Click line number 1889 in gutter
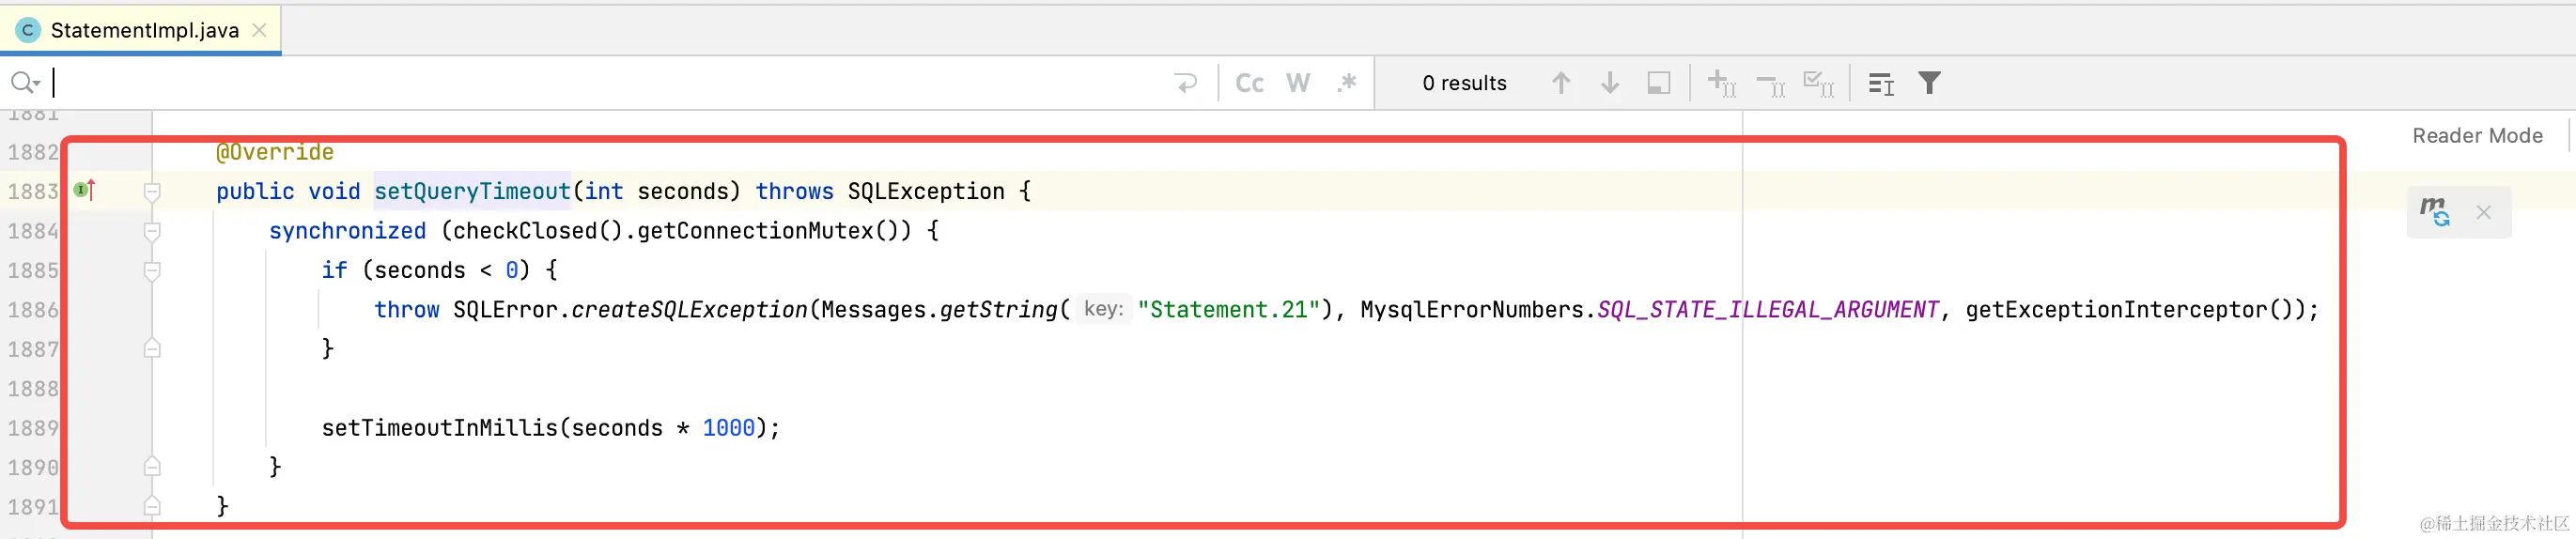This screenshot has height=539, width=2576. coord(33,428)
